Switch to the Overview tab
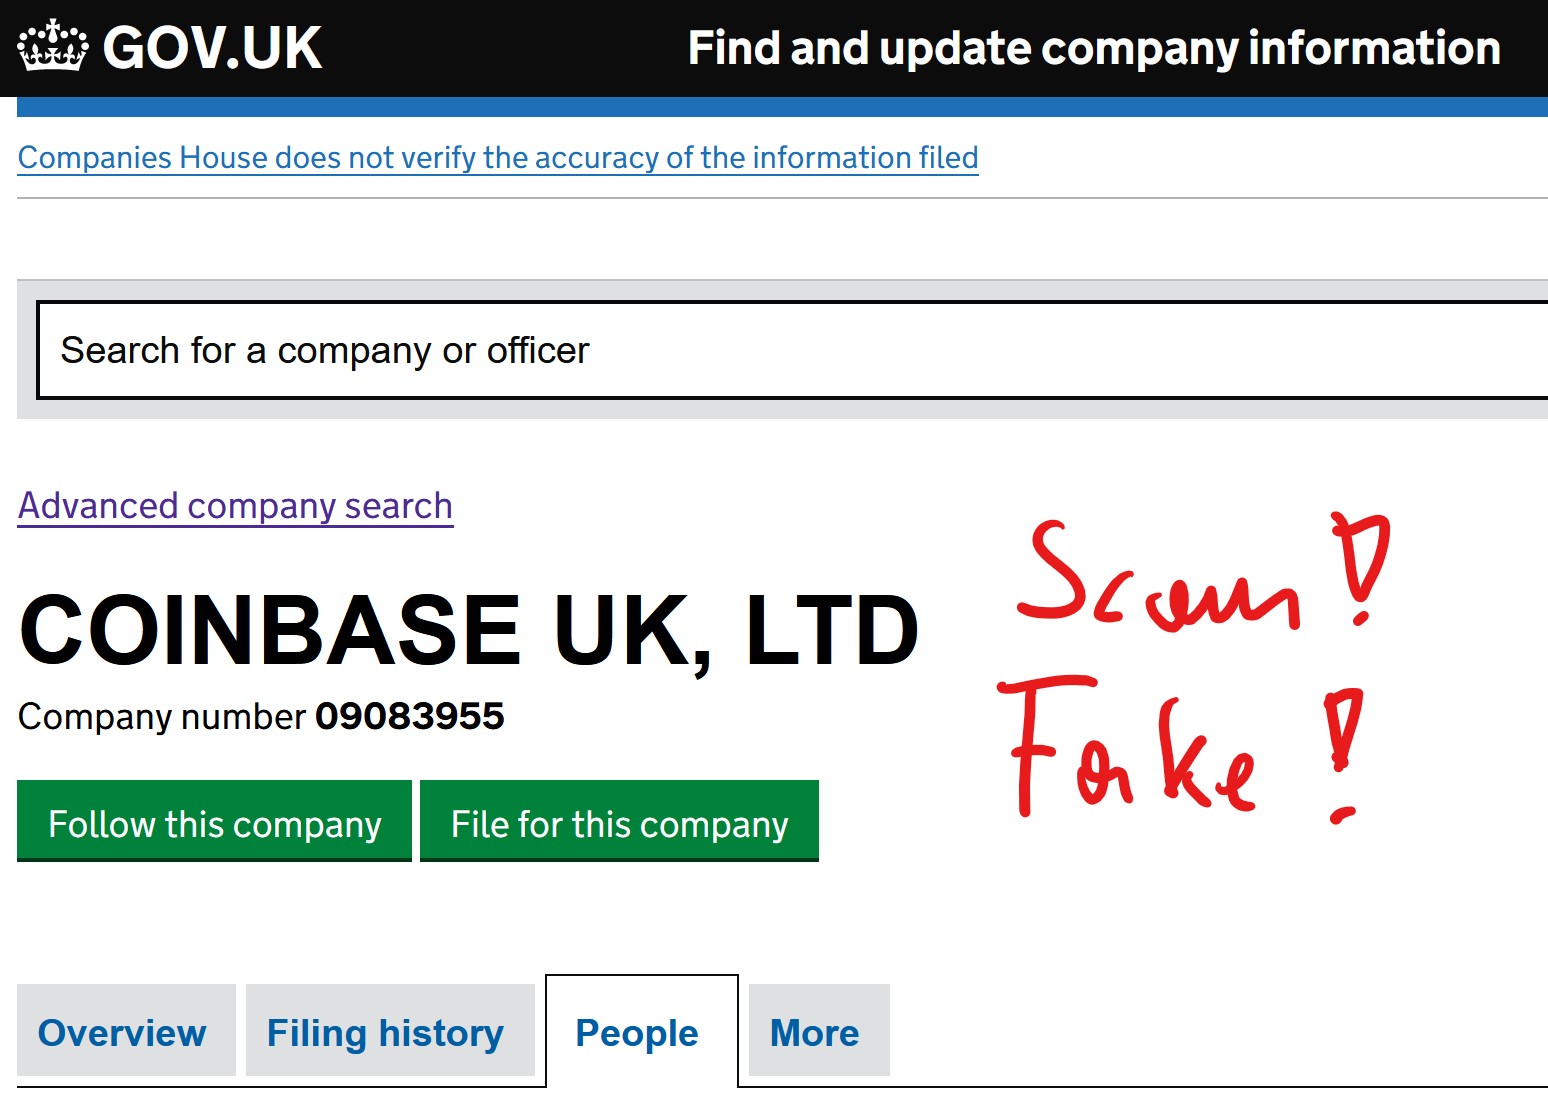1548x1098 pixels. point(122,1032)
